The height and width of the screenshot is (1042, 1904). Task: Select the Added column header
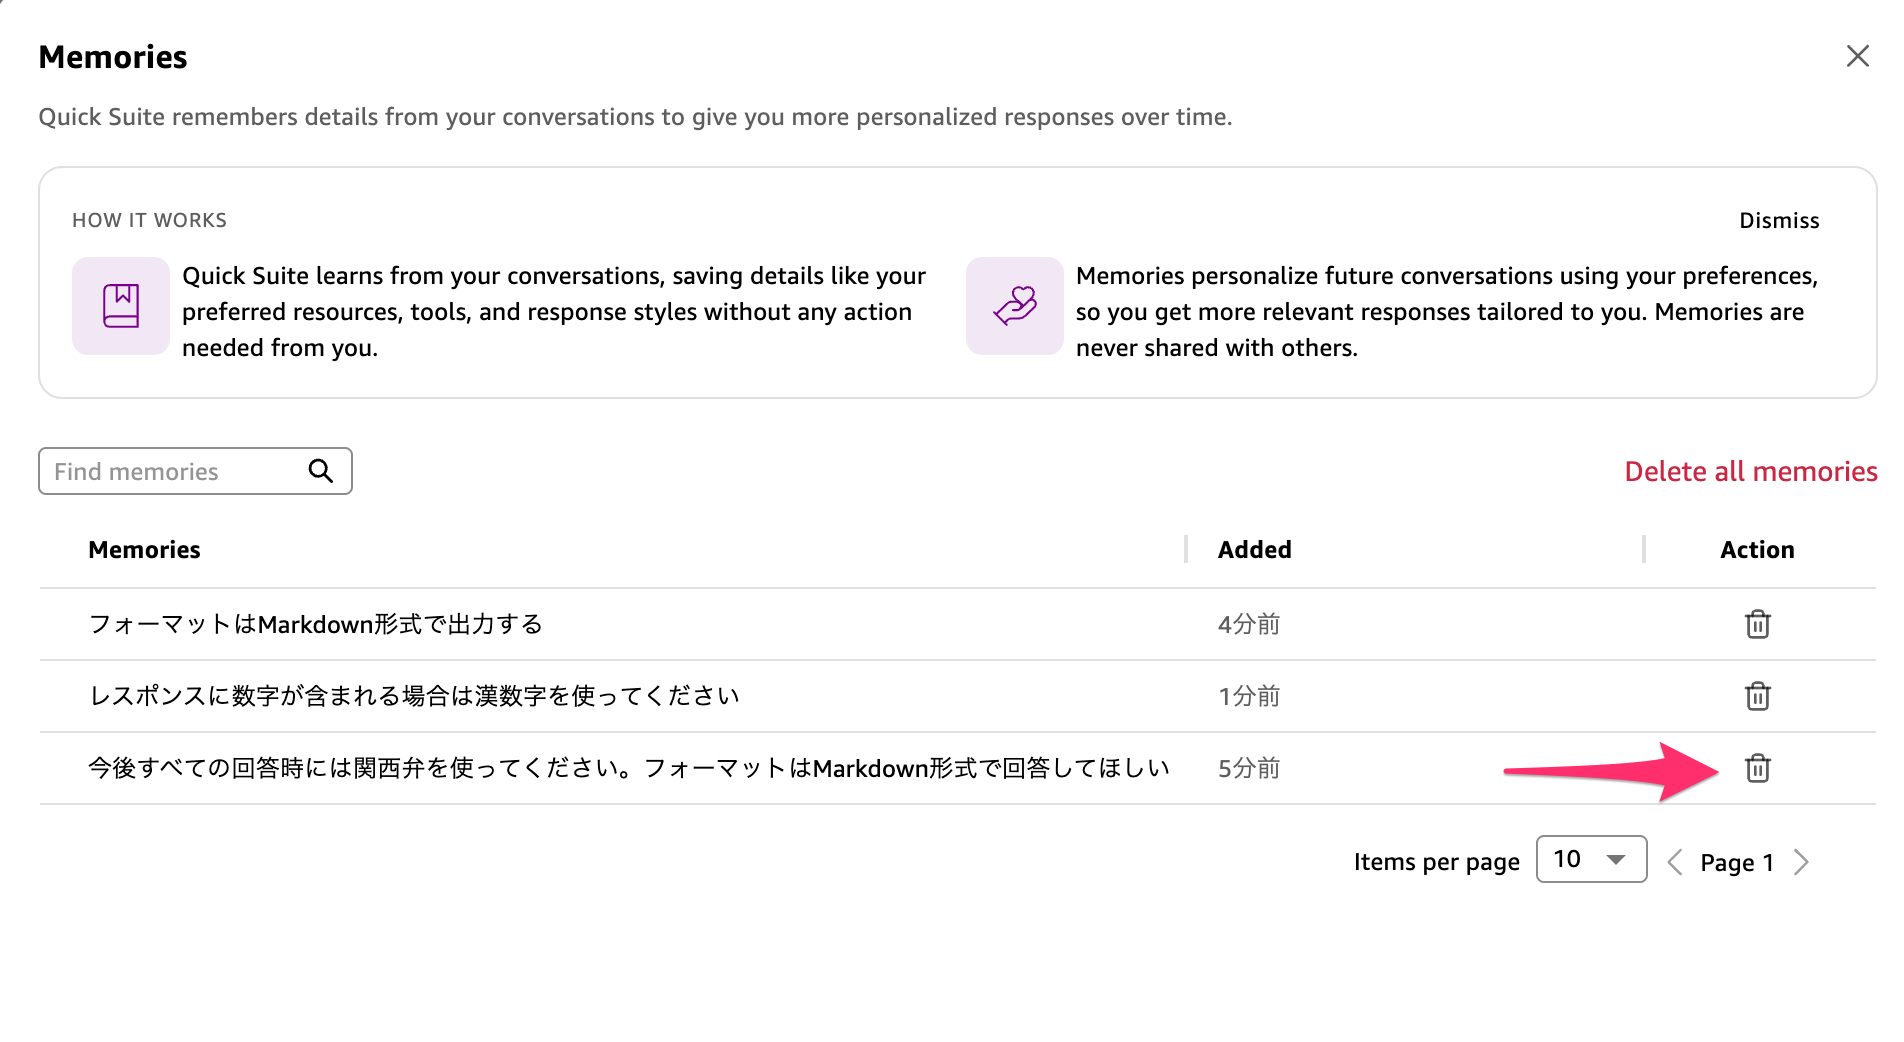coord(1254,549)
